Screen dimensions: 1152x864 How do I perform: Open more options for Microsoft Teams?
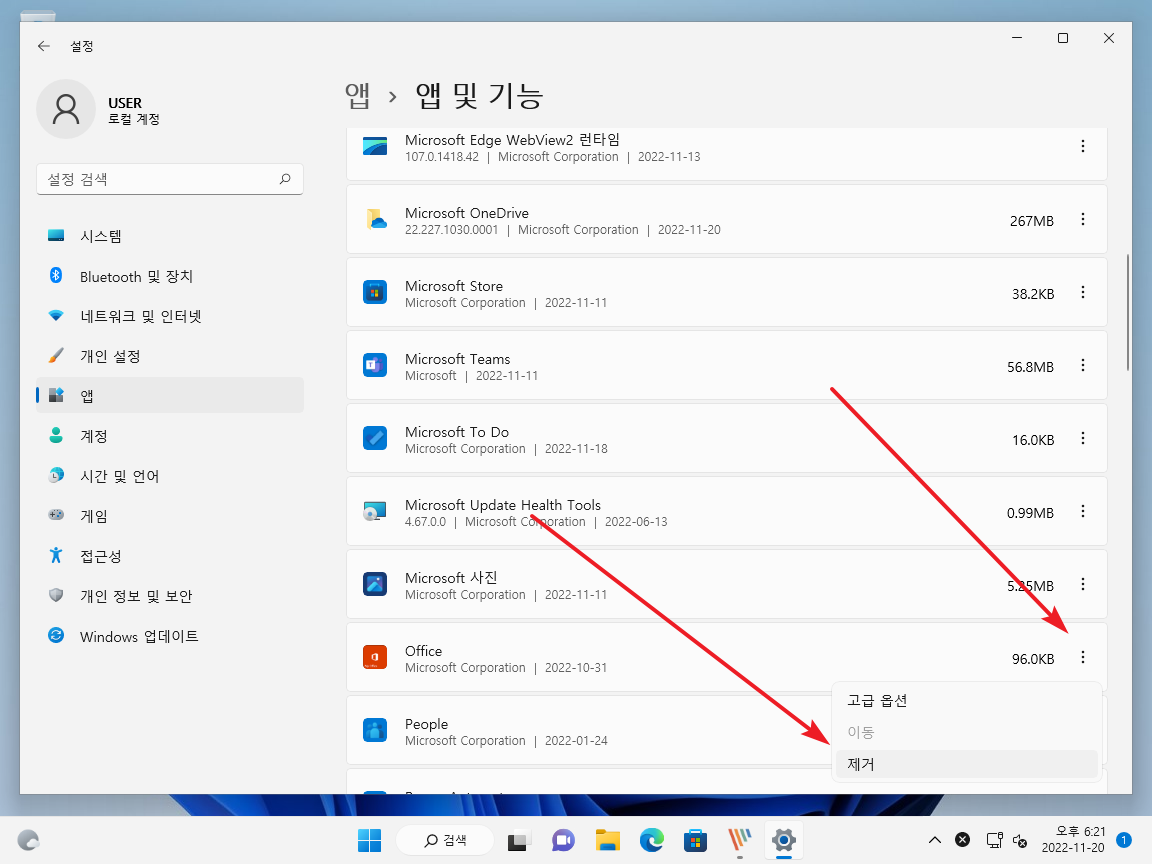[x=1082, y=365]
